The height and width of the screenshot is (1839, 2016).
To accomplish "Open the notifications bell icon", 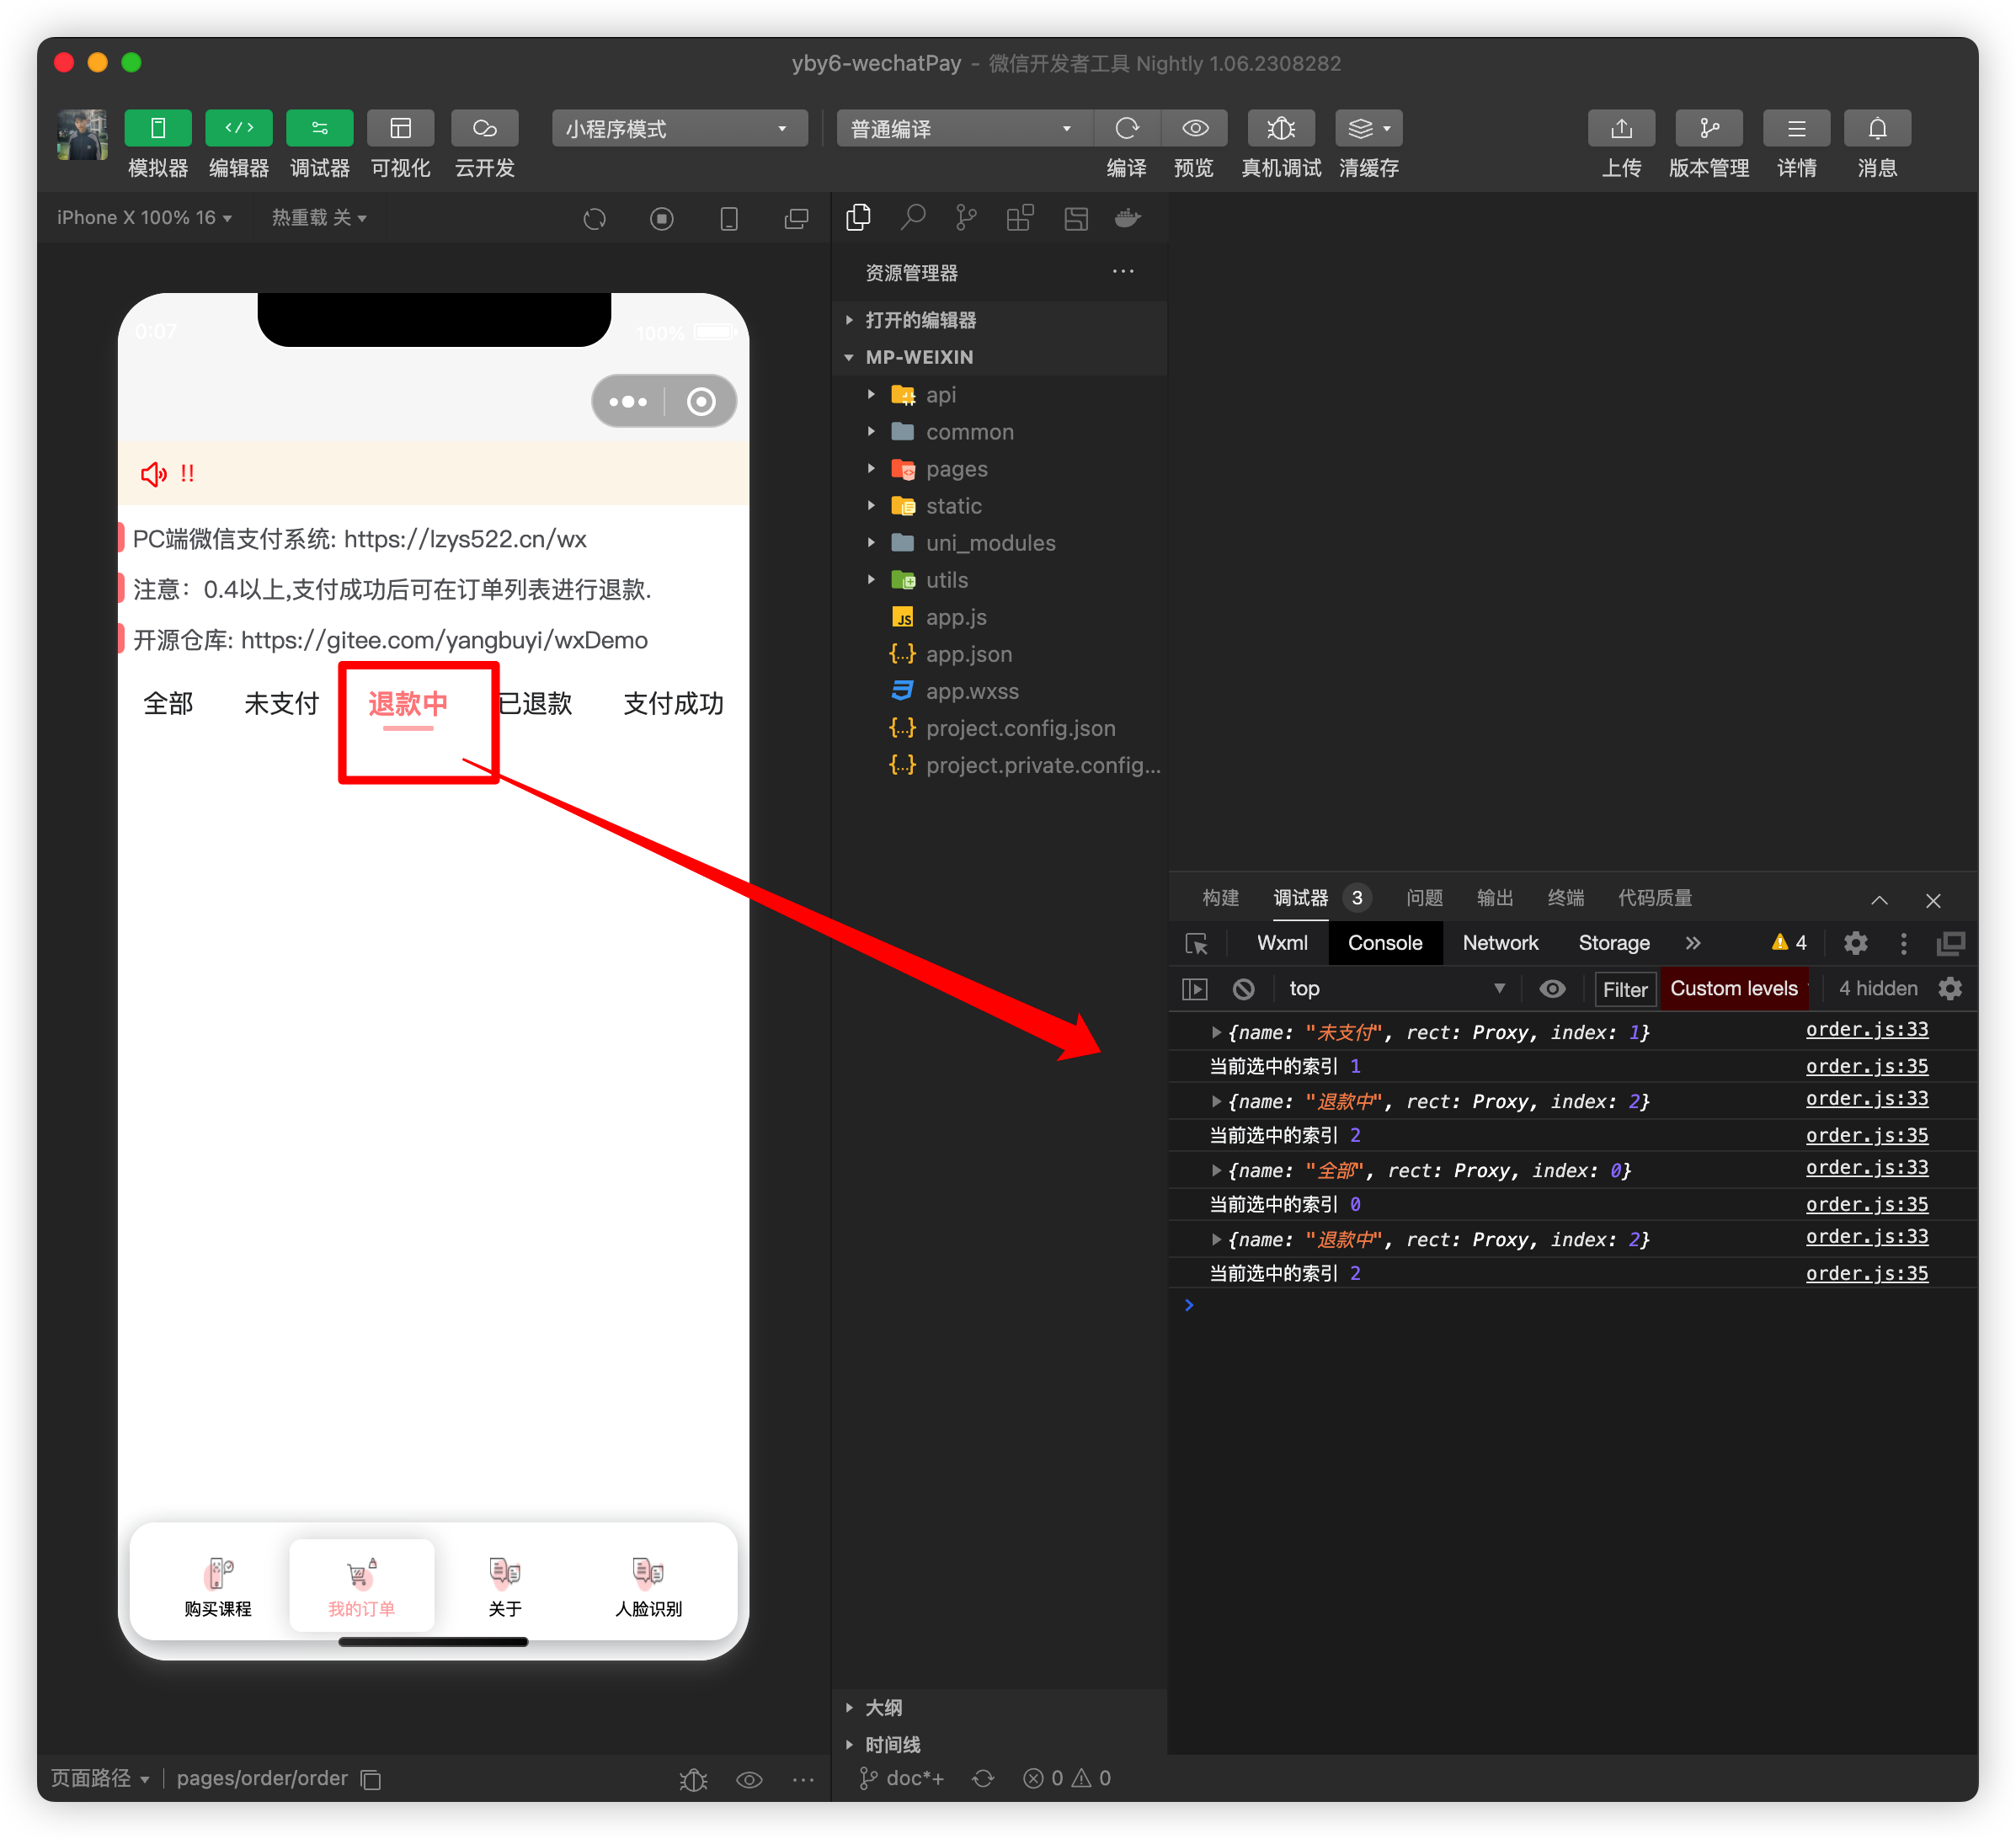I will tap(1877, 128).
